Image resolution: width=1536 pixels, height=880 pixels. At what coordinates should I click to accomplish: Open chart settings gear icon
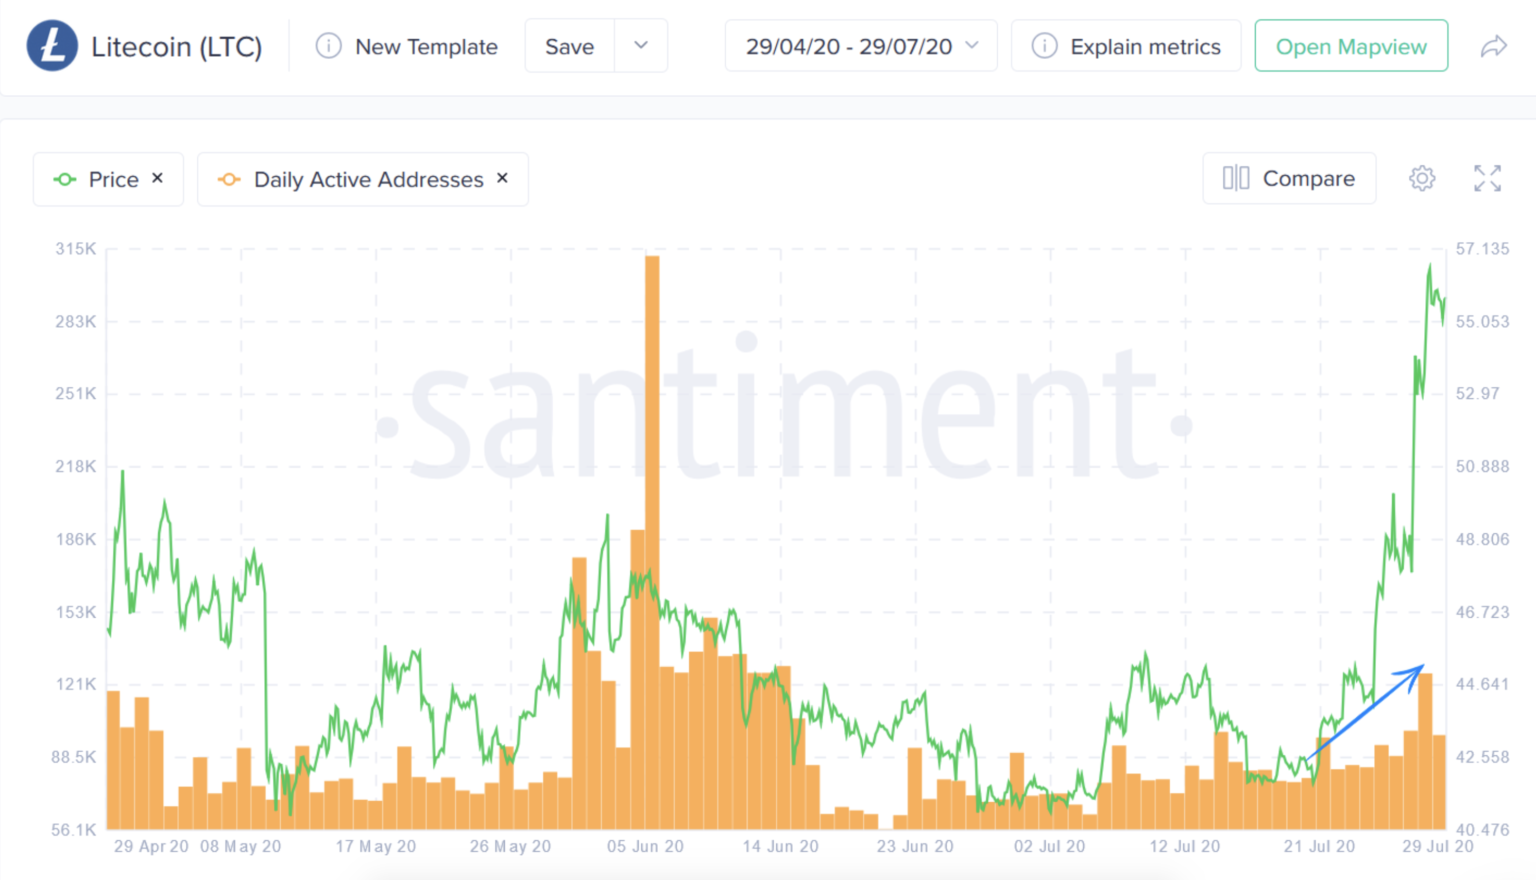point(1422,178)
